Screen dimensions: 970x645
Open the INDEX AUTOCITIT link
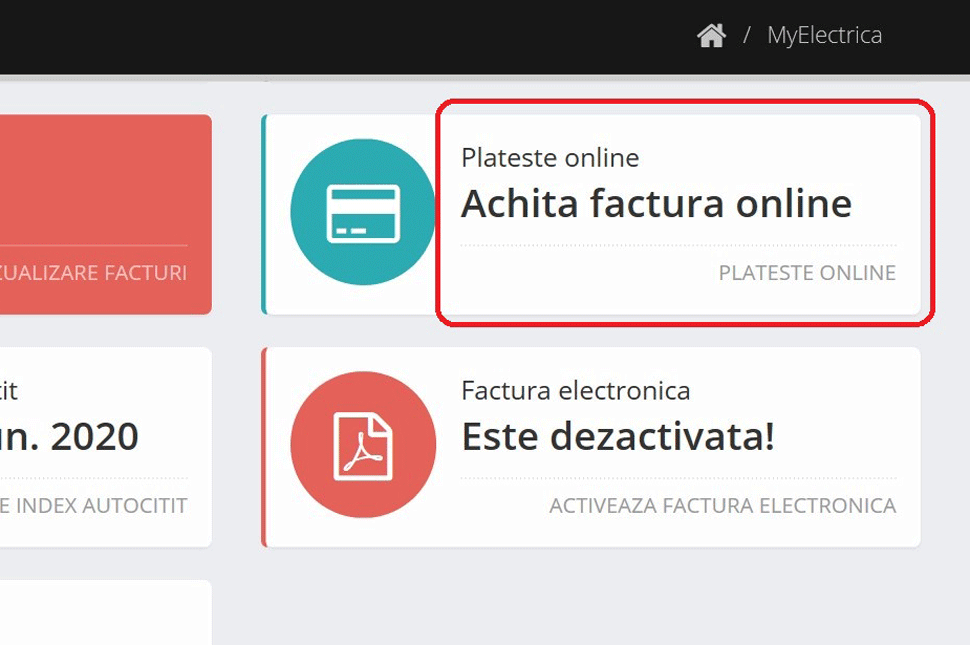tap(94, 506)
